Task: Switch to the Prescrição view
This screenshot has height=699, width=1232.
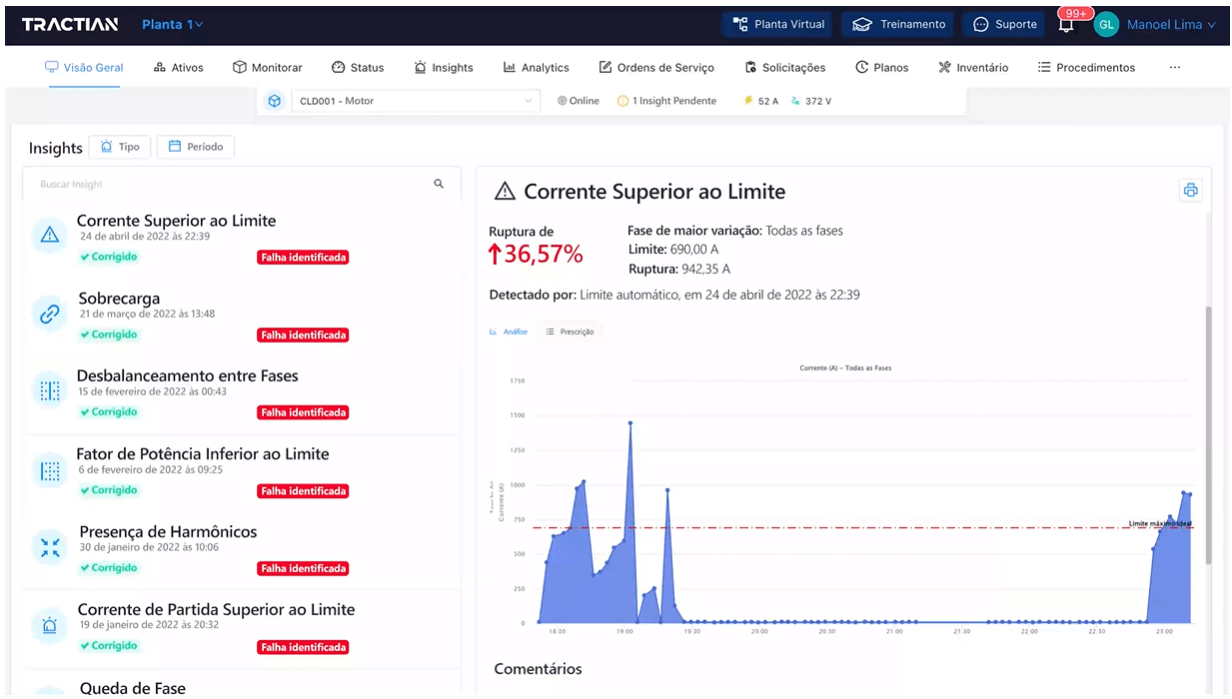Action: tap(569, 331)
